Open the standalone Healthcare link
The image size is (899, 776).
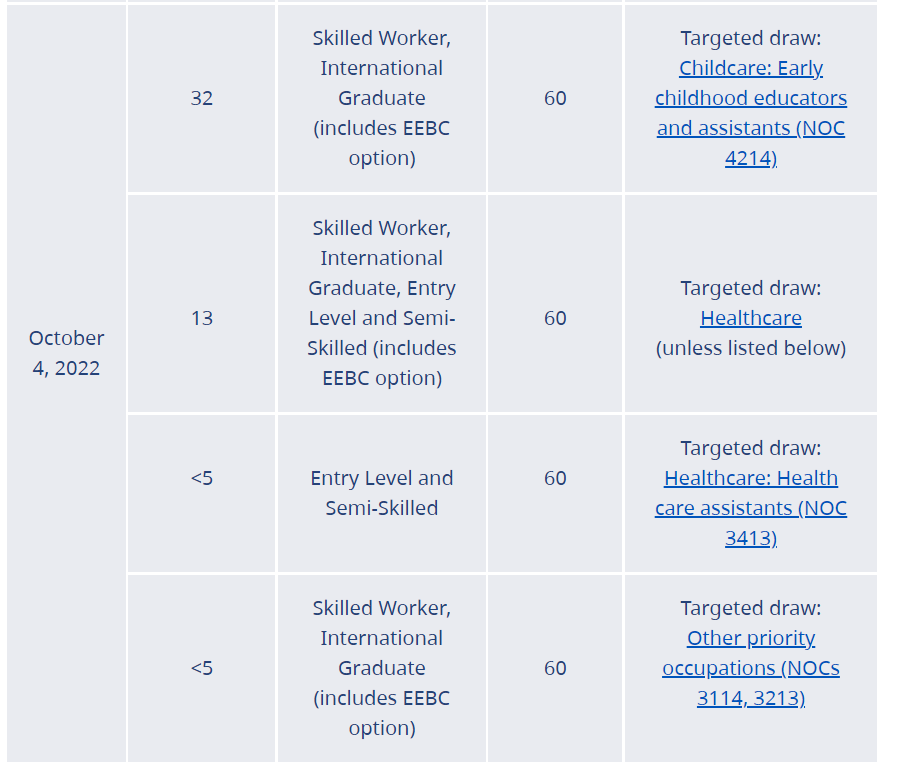tap(751, 318)
